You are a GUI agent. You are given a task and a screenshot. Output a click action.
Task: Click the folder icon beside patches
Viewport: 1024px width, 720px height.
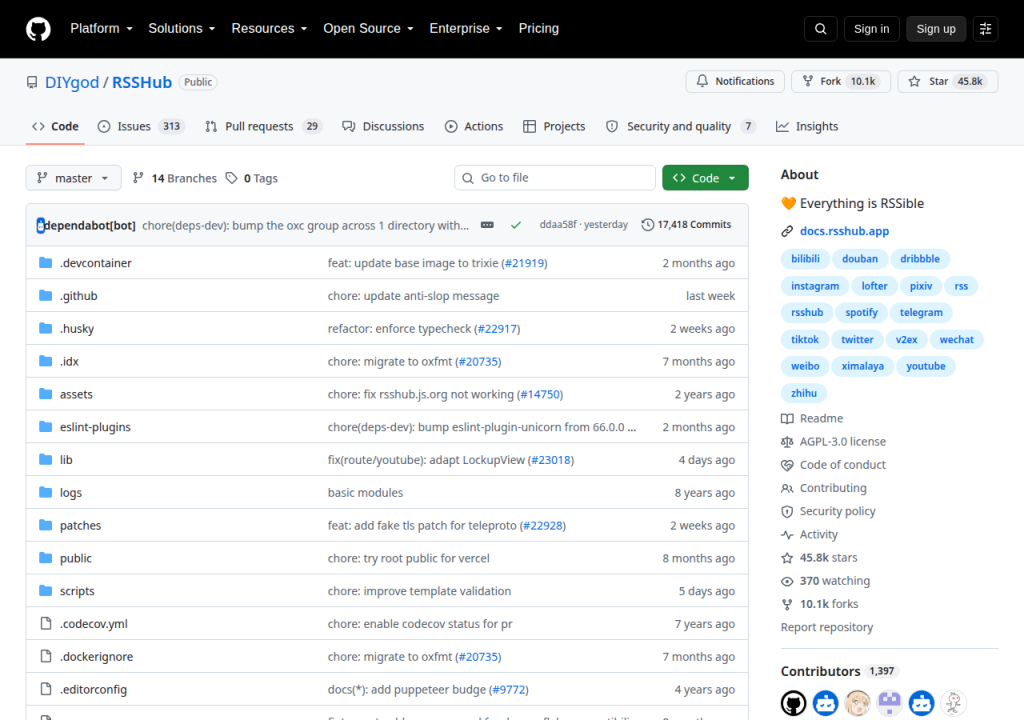point(45,525)
